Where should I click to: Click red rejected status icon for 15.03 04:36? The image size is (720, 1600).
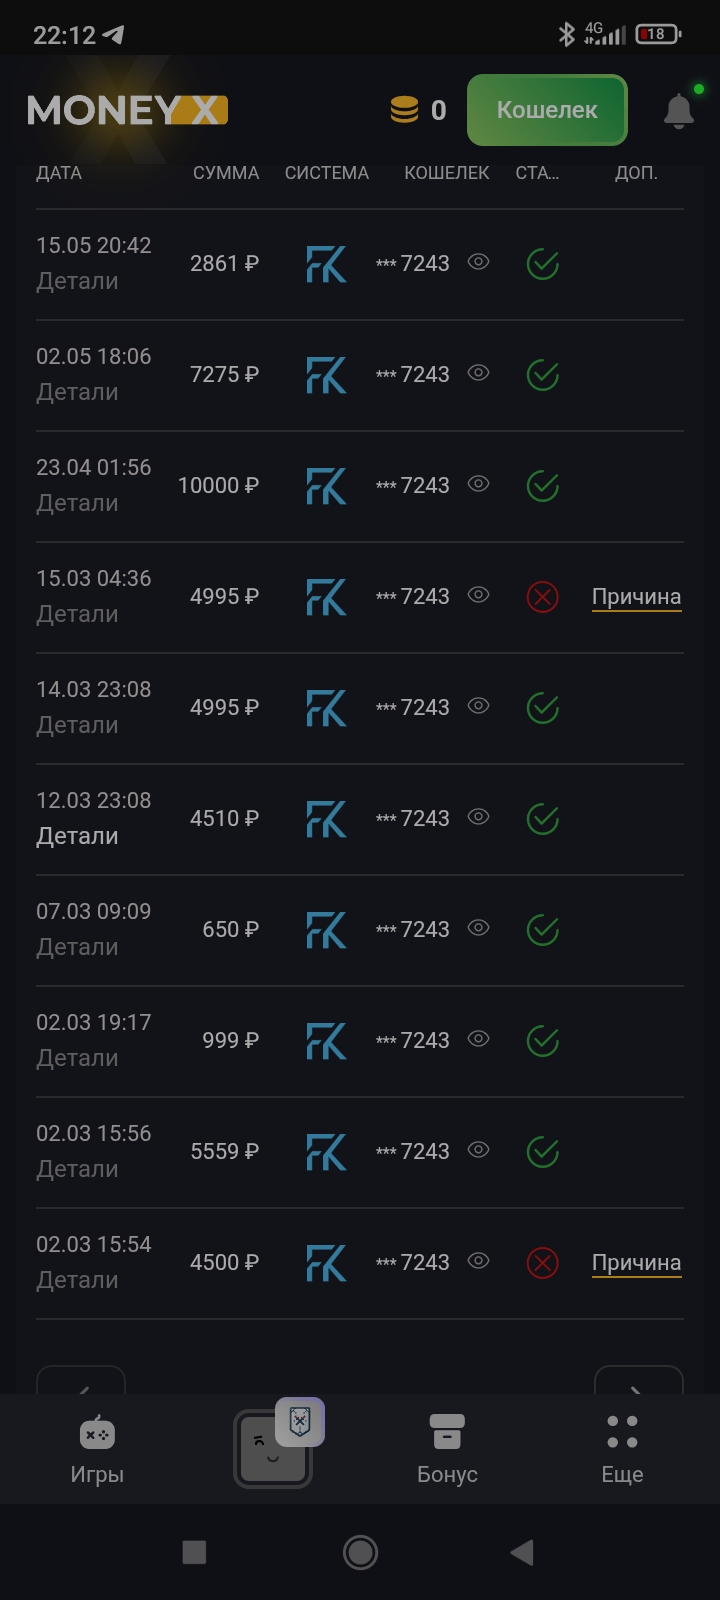tap(542, 597)
